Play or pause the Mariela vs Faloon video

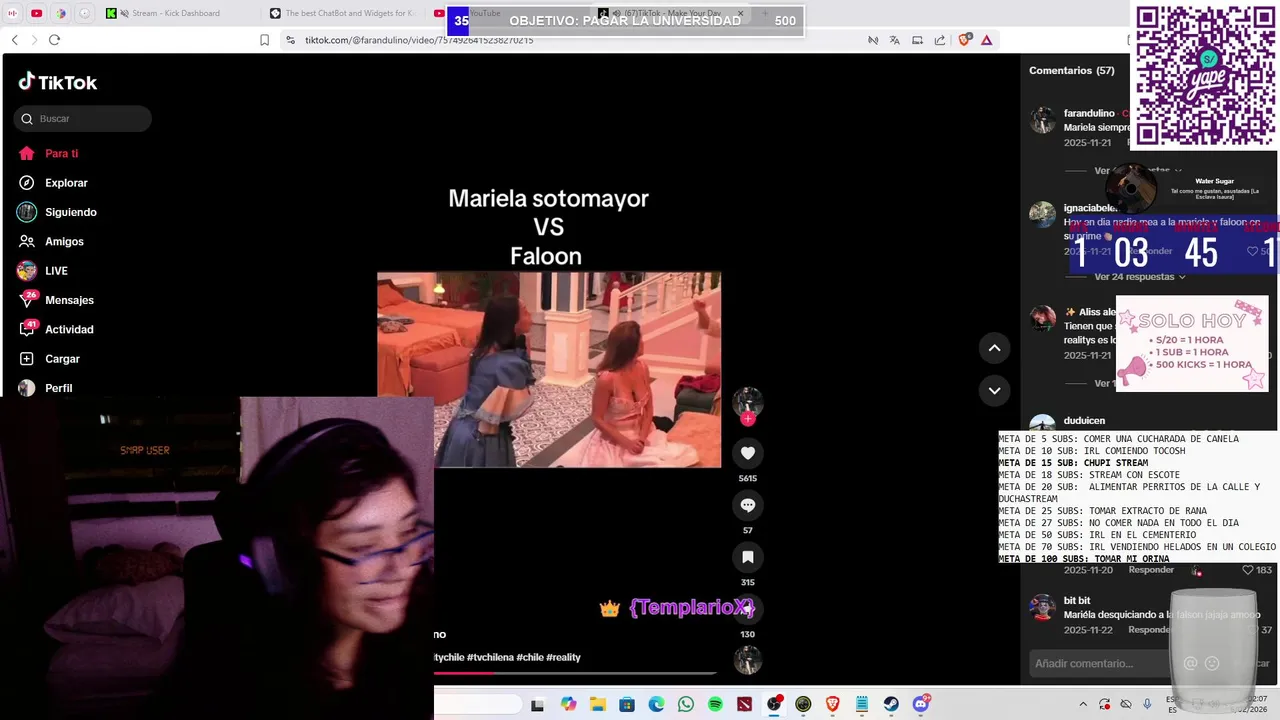pos(549,369)
